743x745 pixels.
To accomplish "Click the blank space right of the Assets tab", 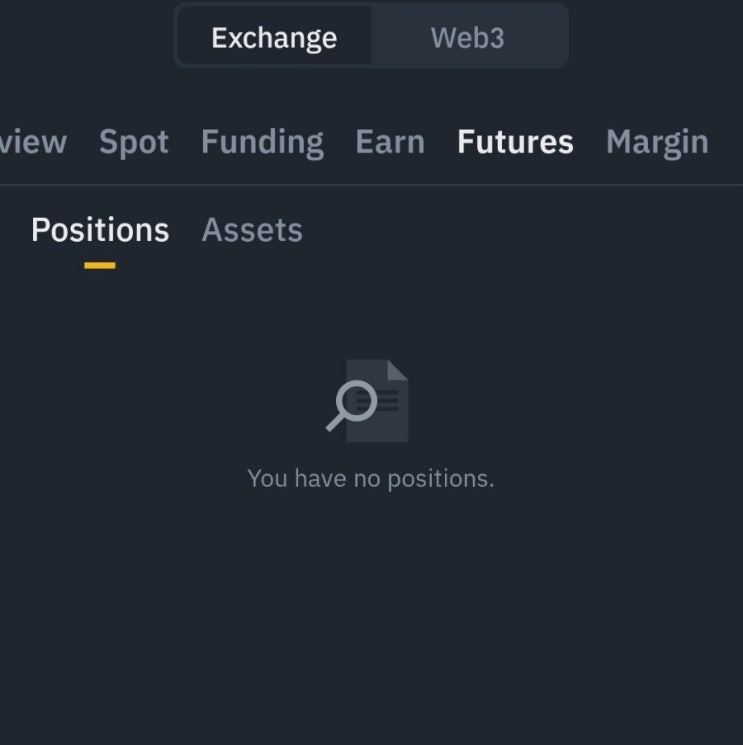I will tap(520, 230).
